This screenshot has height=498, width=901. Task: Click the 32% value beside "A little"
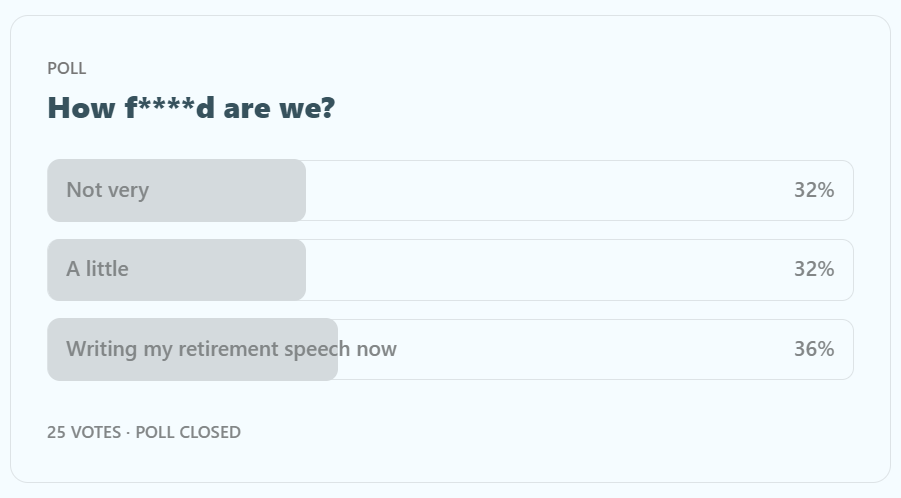tap(813, 269)
